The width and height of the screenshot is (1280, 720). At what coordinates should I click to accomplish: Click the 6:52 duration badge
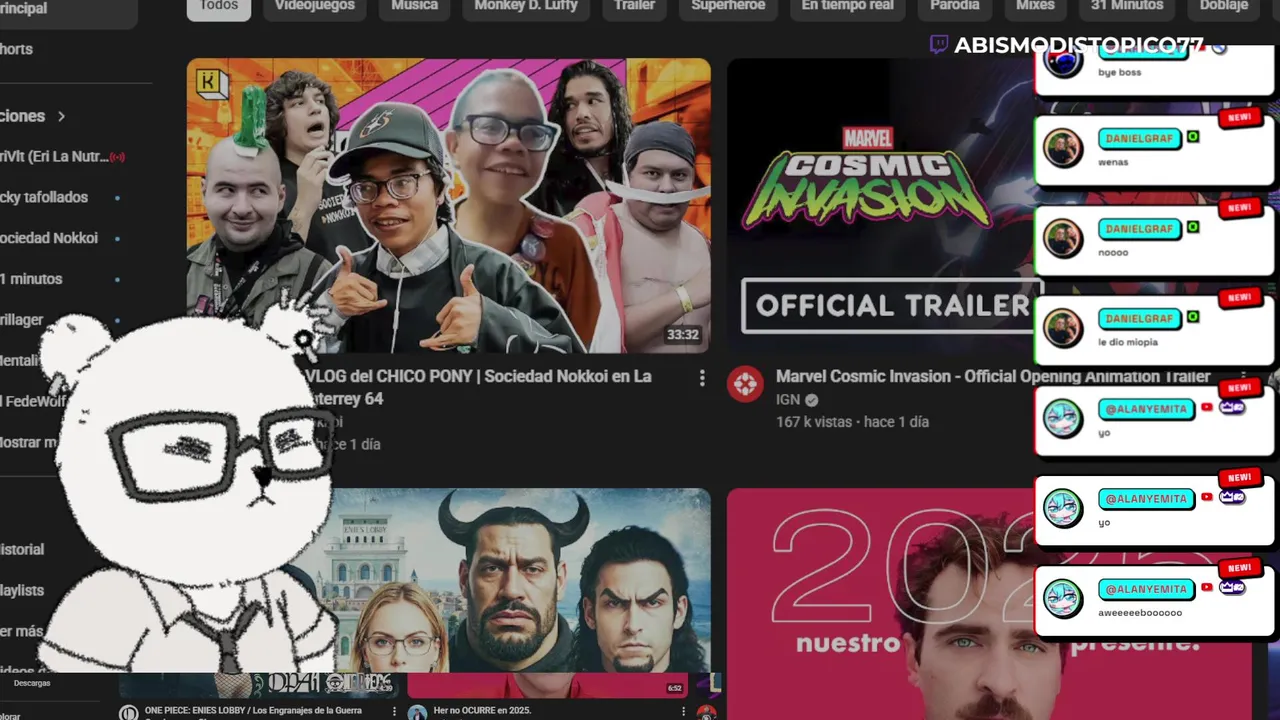pyautogui.click(x=675, y=688)
